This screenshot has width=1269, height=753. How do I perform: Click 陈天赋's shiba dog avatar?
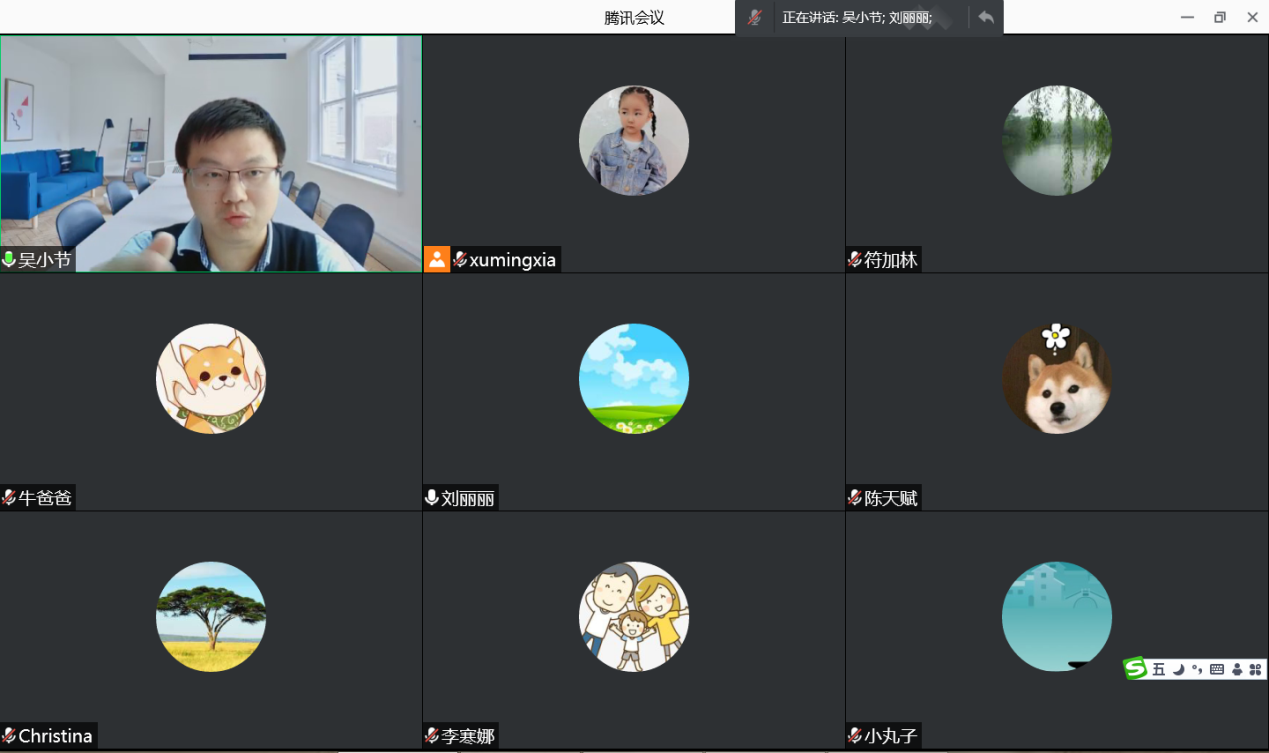tap(1056, 379)
